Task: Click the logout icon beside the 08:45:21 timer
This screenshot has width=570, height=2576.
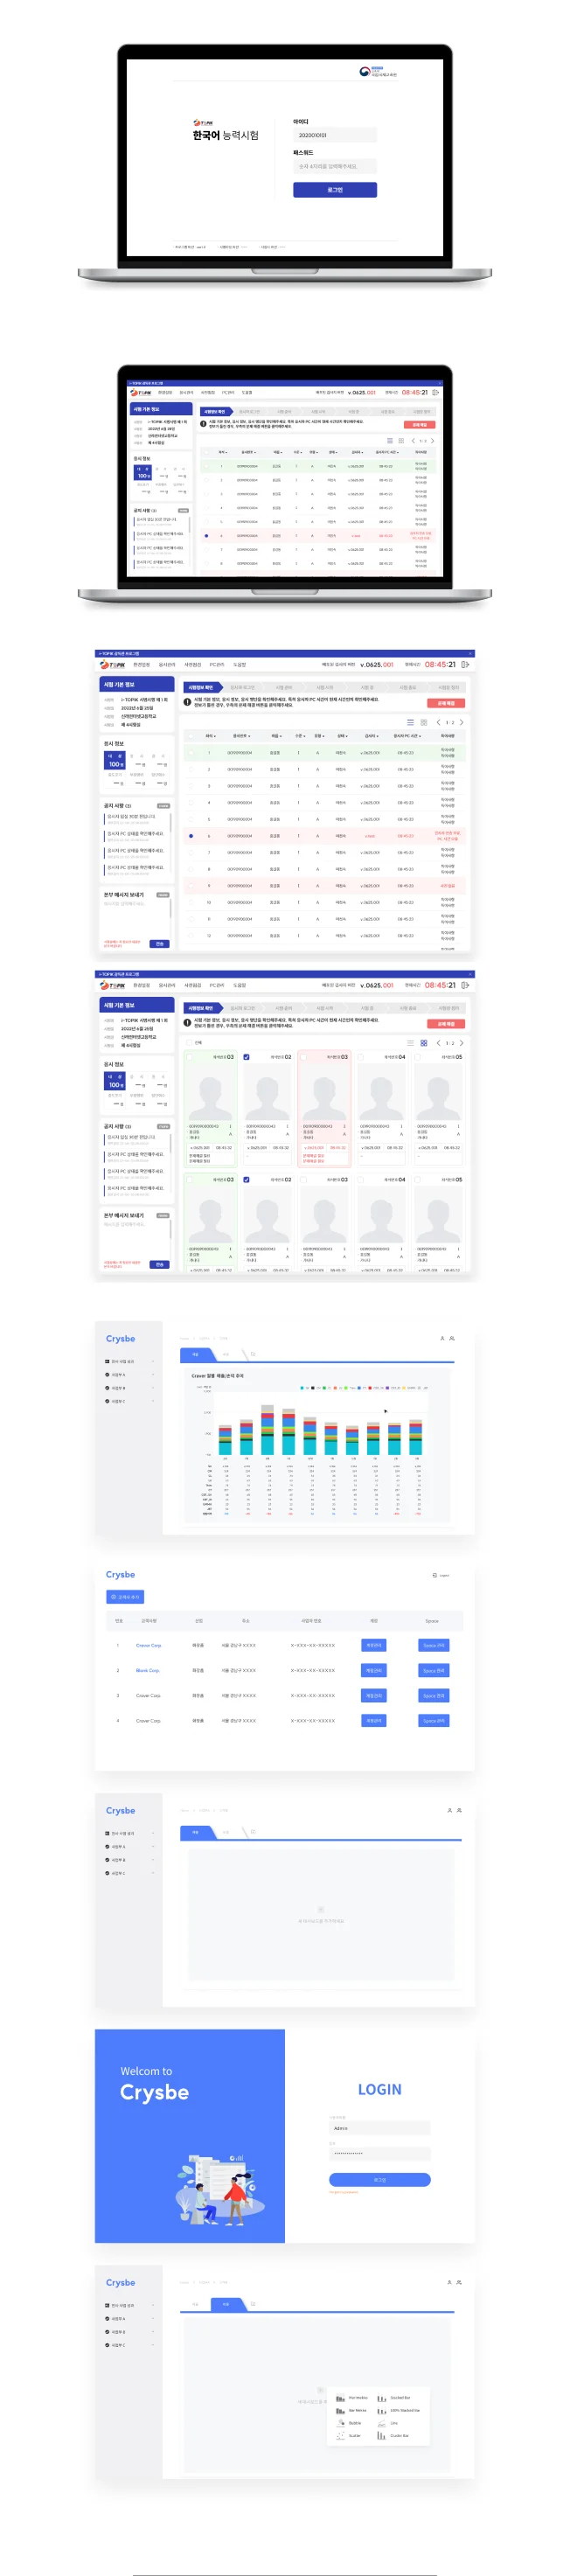Action: point(464,664)
